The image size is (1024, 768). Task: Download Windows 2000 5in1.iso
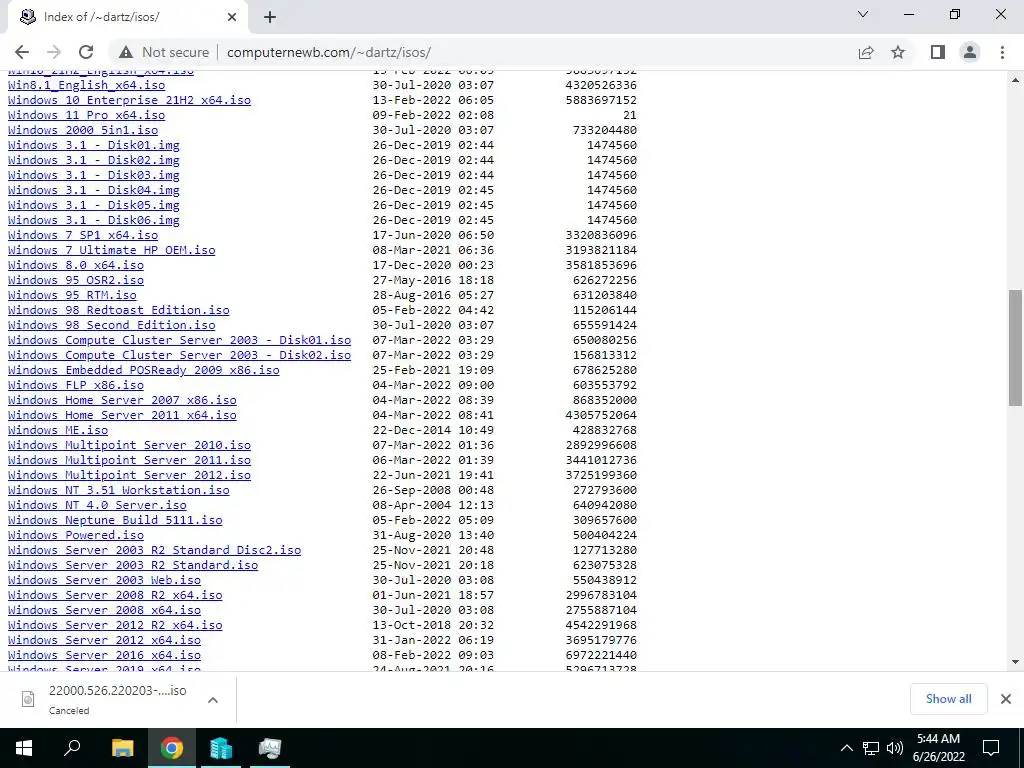coord(83,130)
